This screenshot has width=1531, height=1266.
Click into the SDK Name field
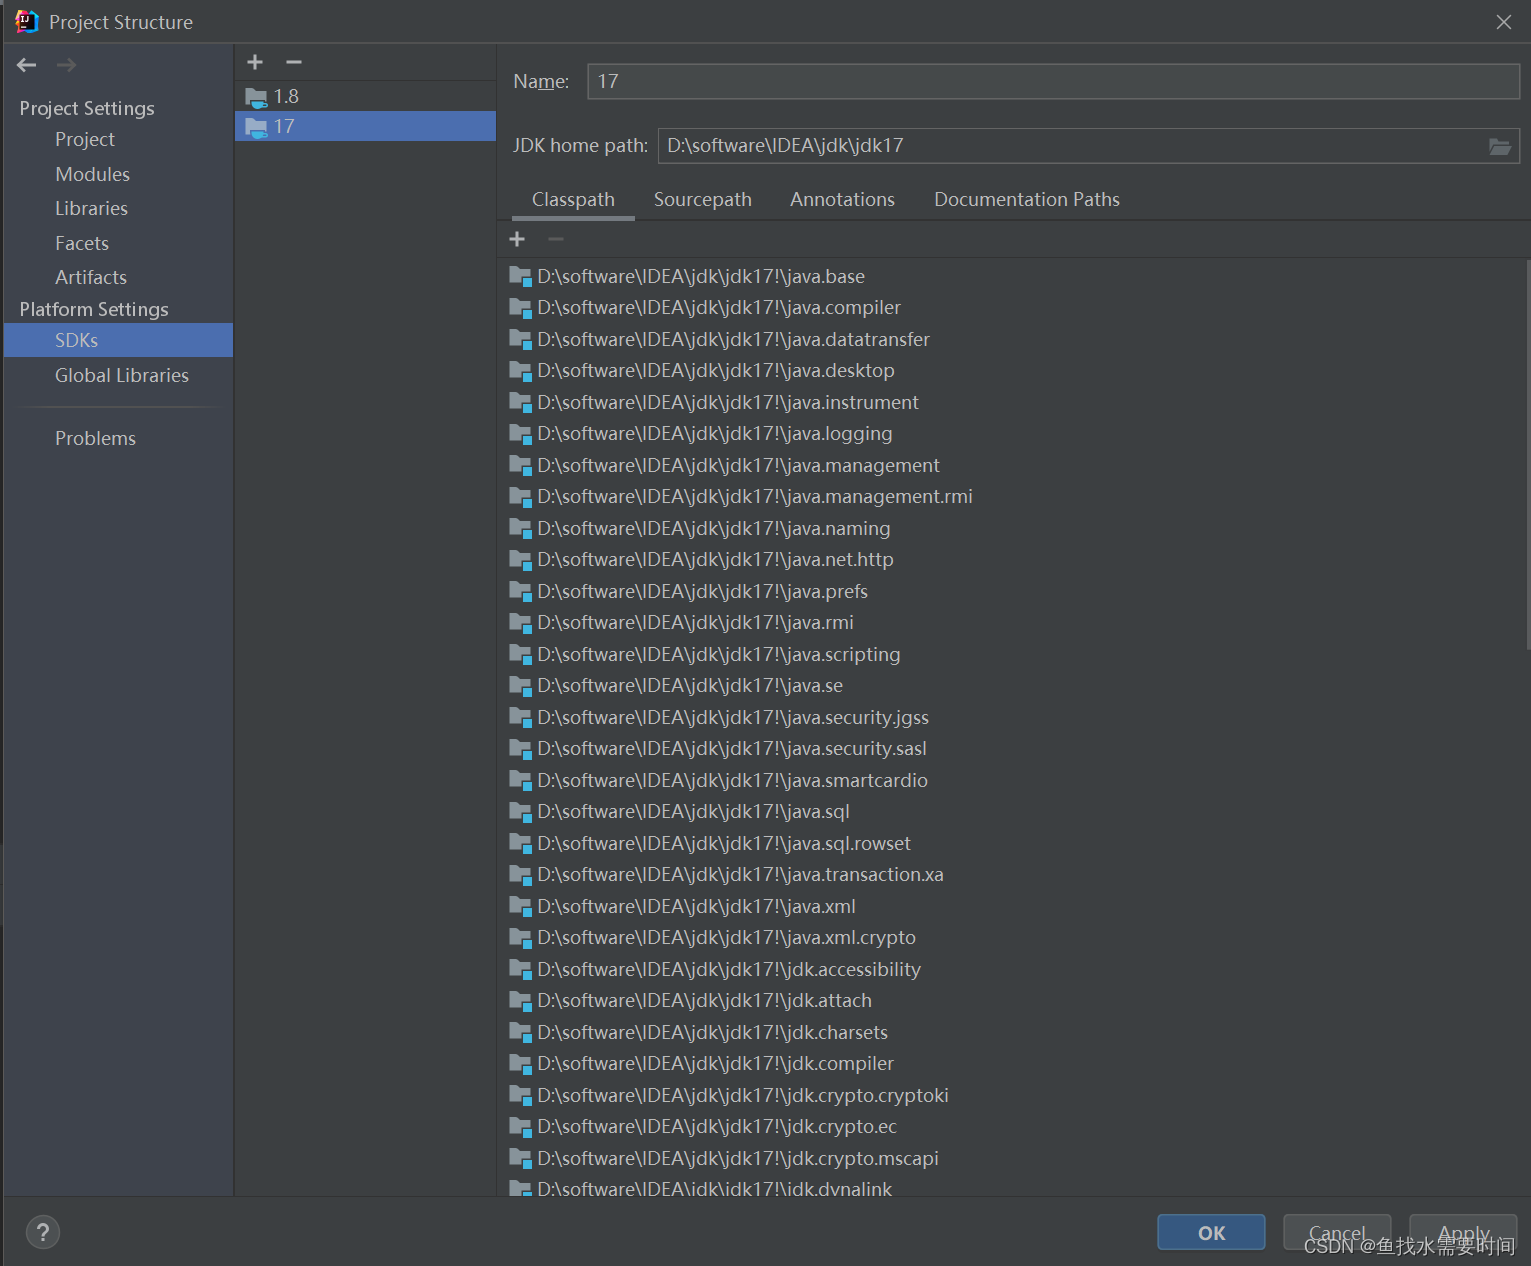(1052, 81)
